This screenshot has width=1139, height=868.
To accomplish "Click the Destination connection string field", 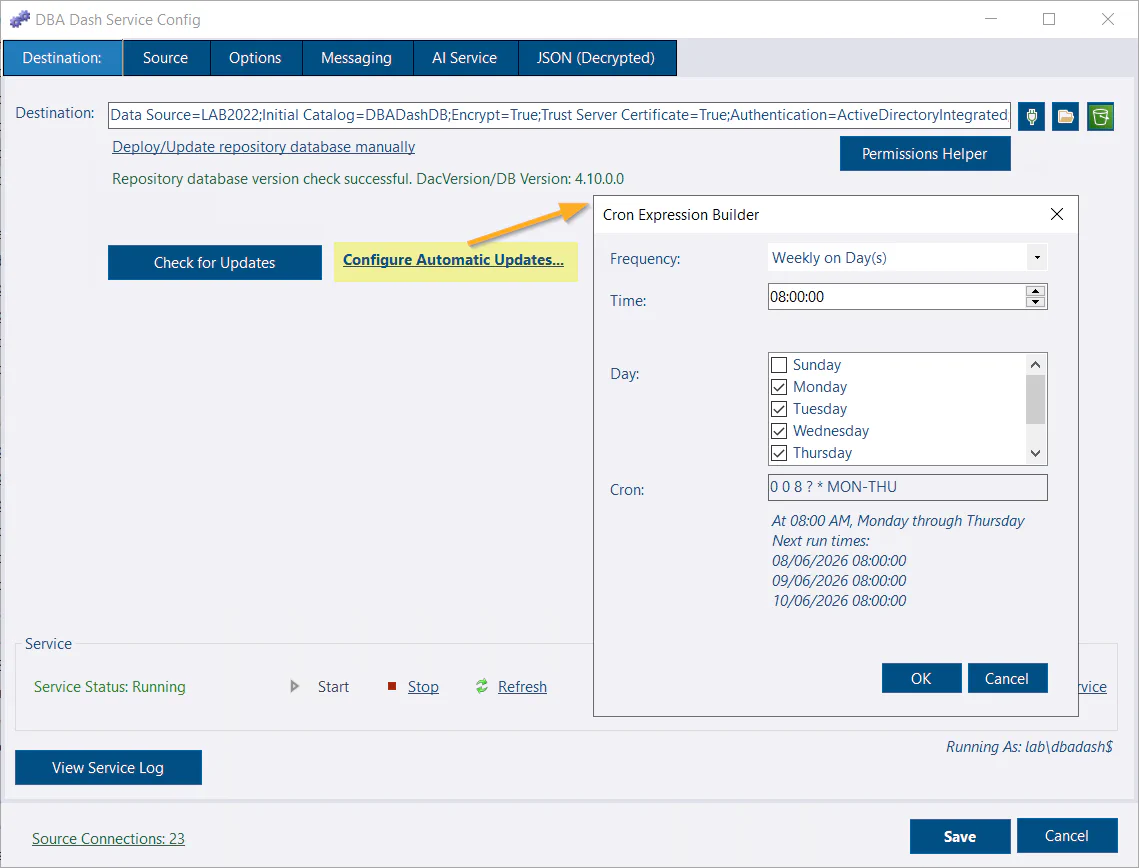I will (x=559, y=115).
